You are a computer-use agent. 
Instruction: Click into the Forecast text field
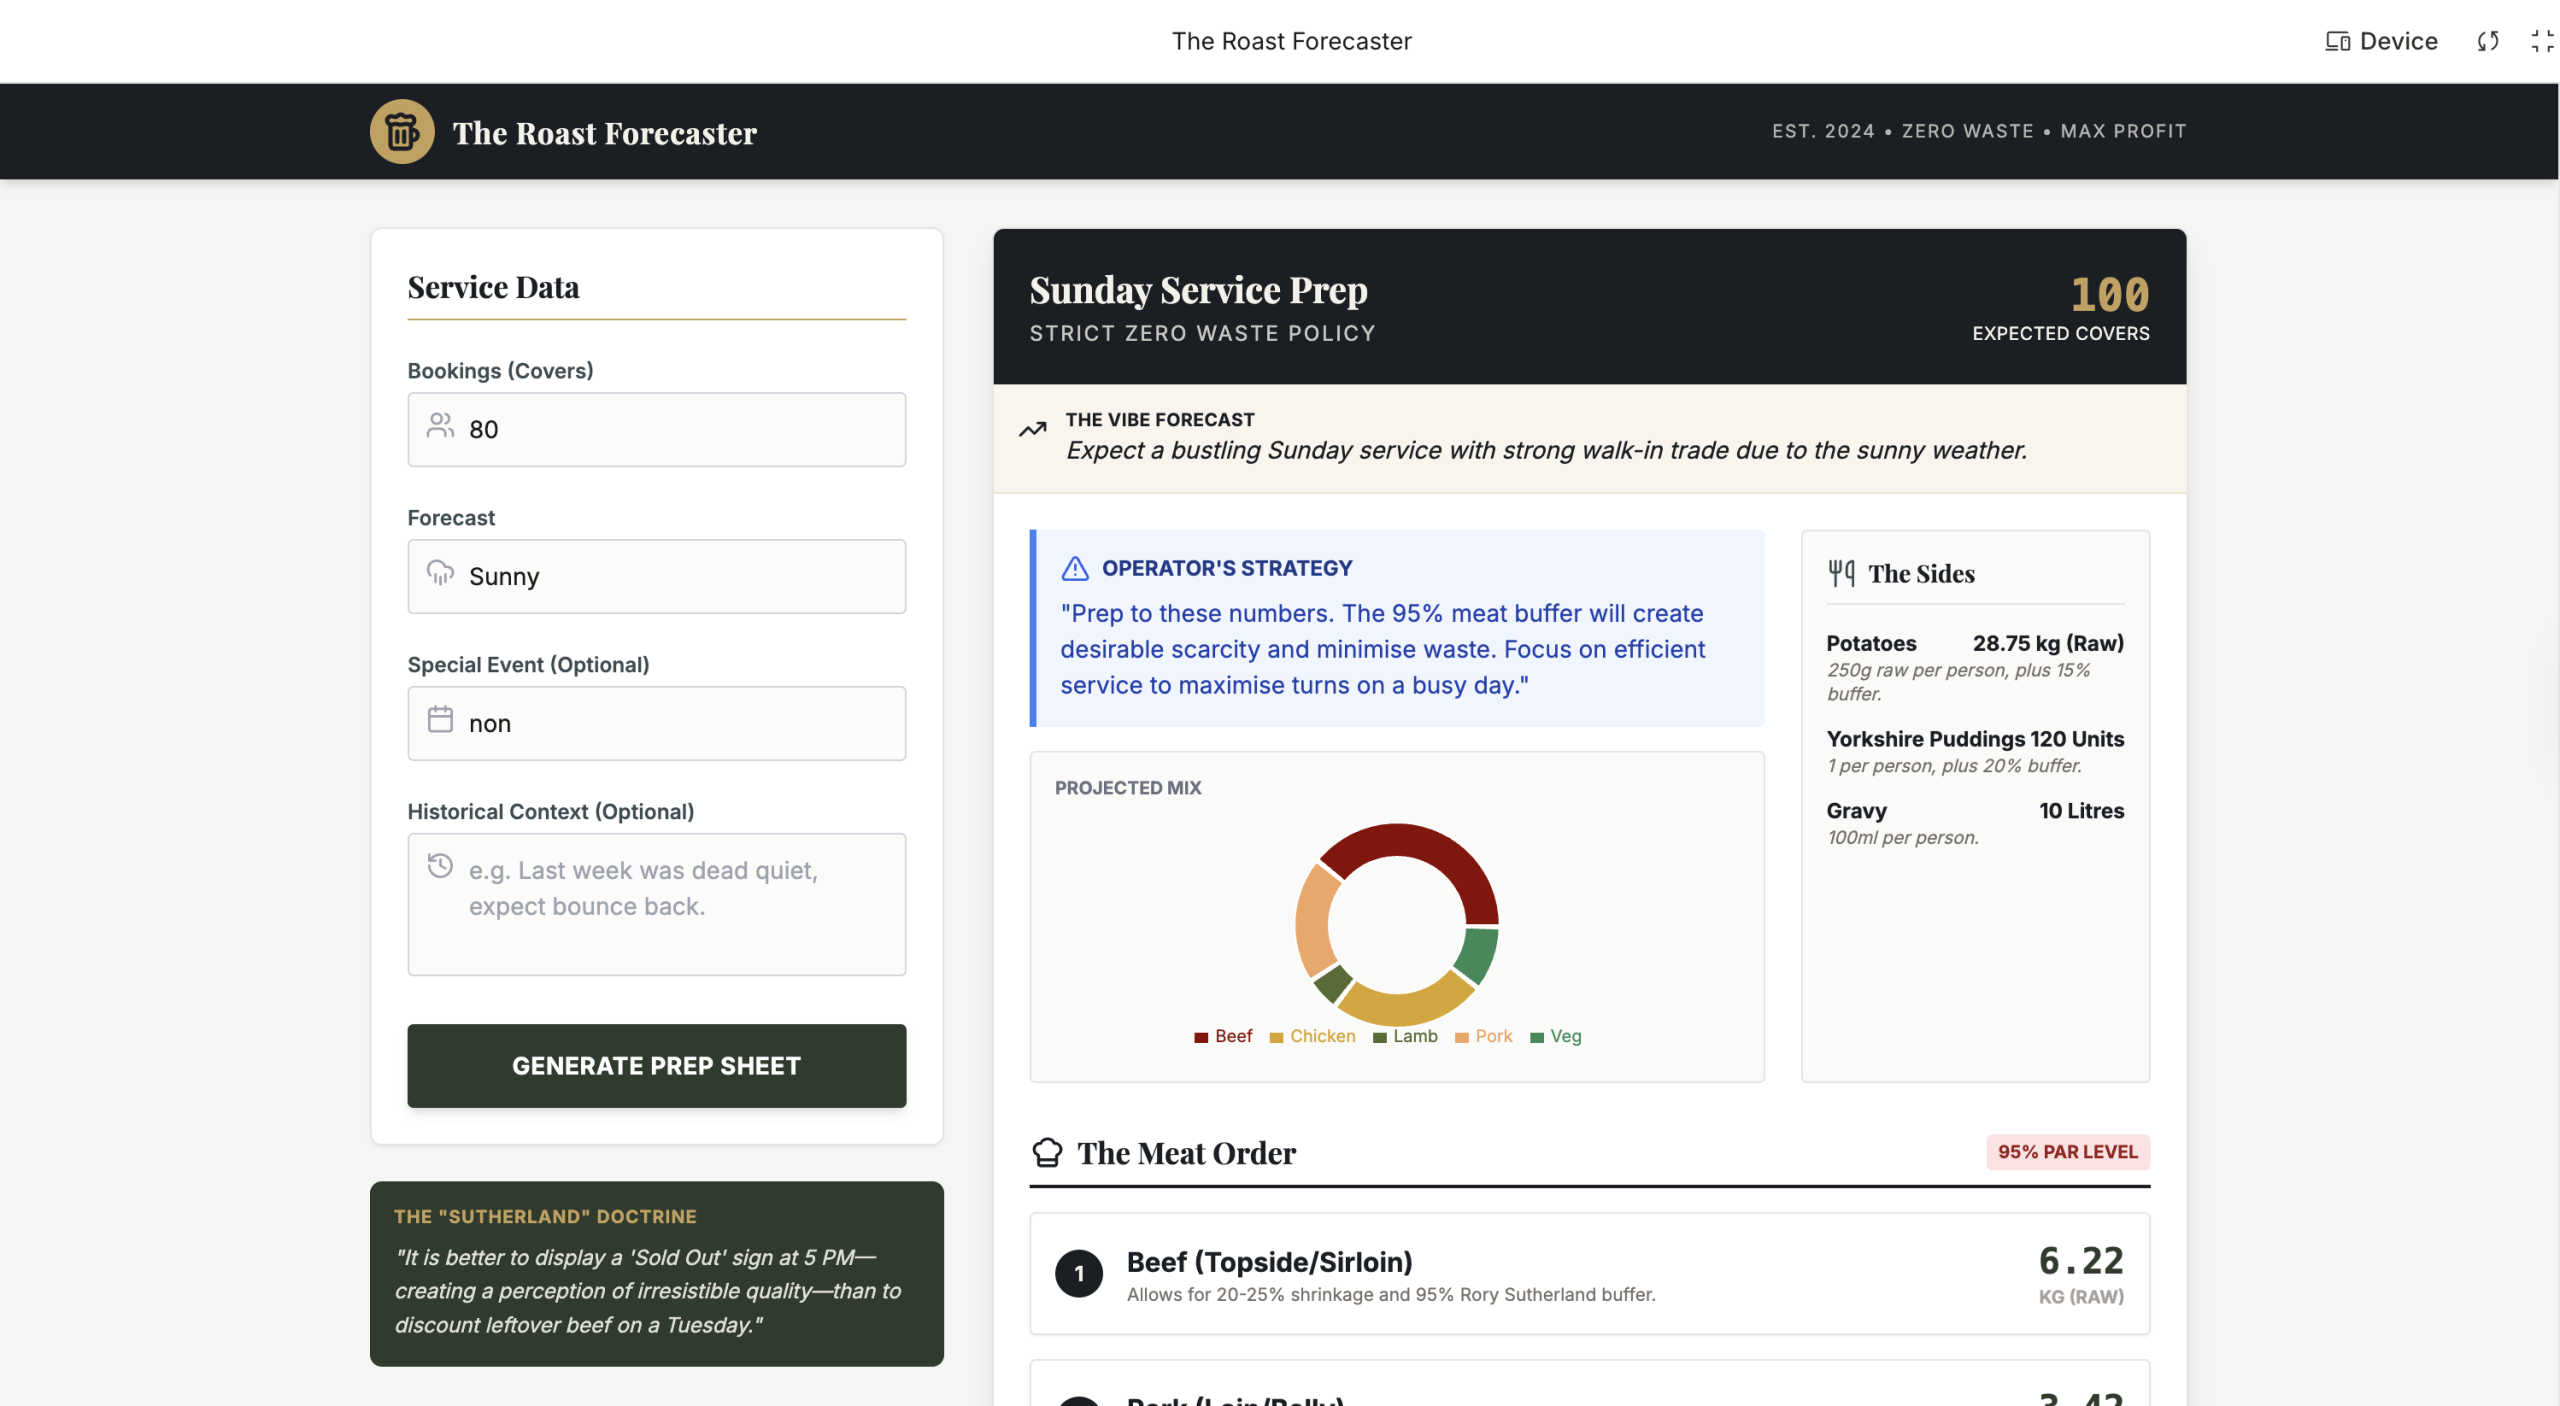point(680,577)
